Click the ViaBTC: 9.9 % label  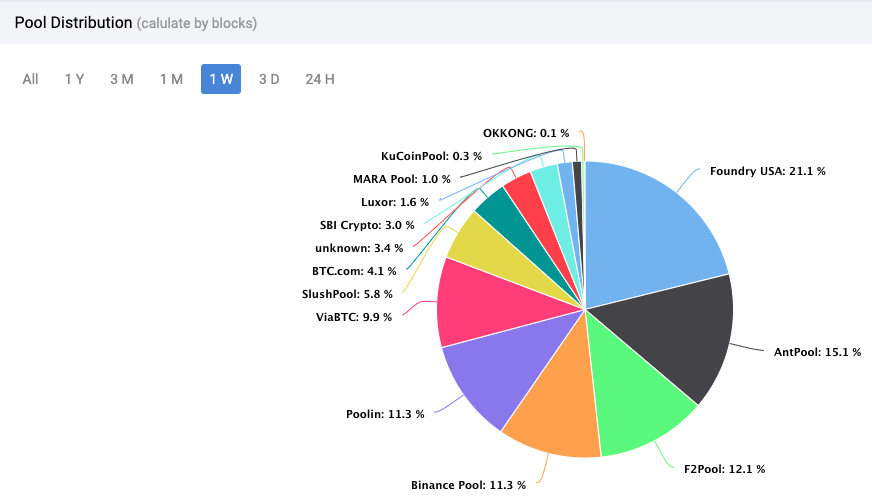354,317
